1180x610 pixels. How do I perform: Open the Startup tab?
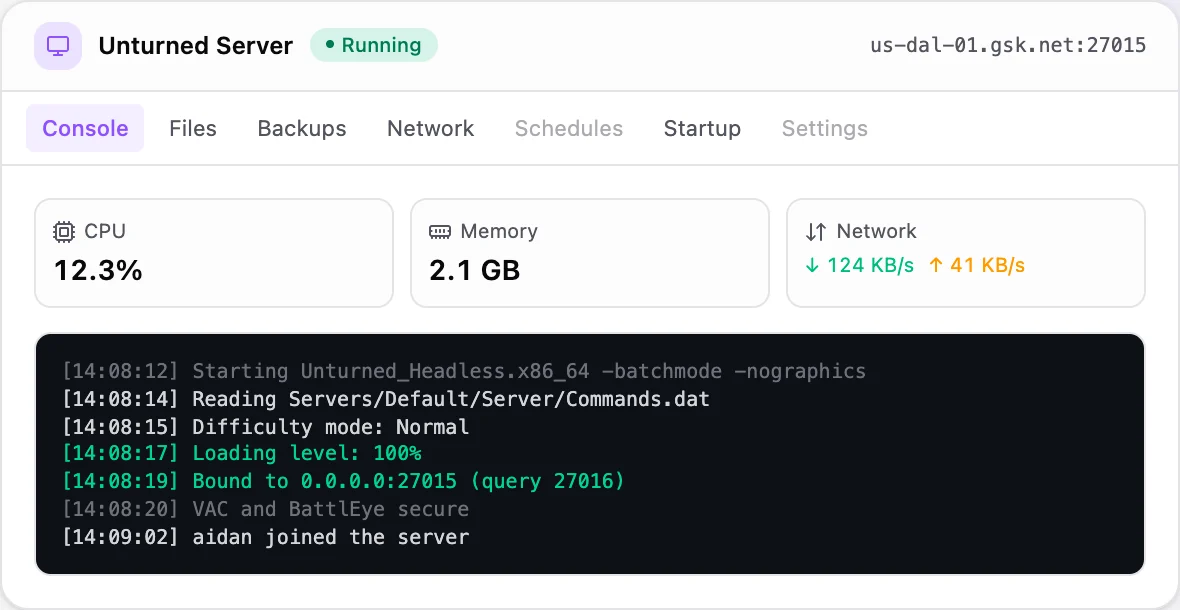702,129
